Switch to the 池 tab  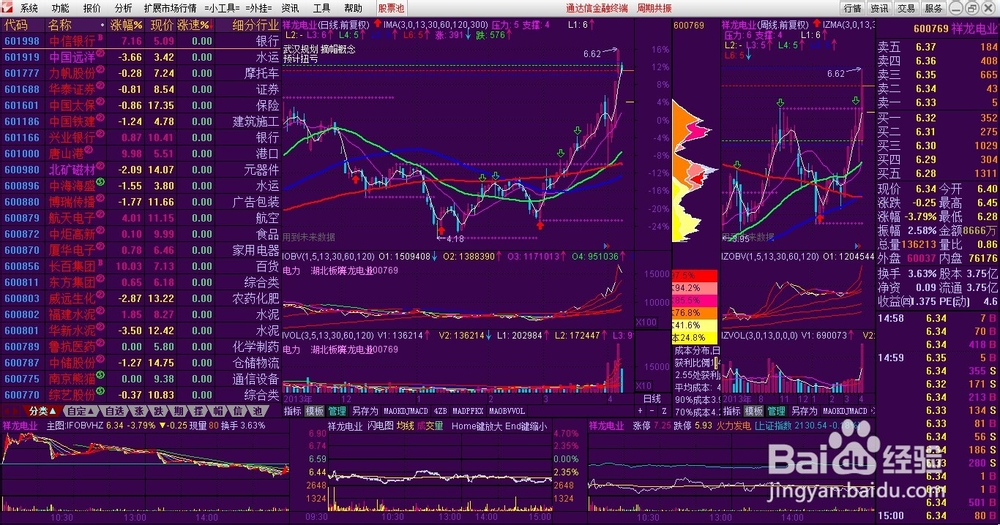[x=258, y=411]
